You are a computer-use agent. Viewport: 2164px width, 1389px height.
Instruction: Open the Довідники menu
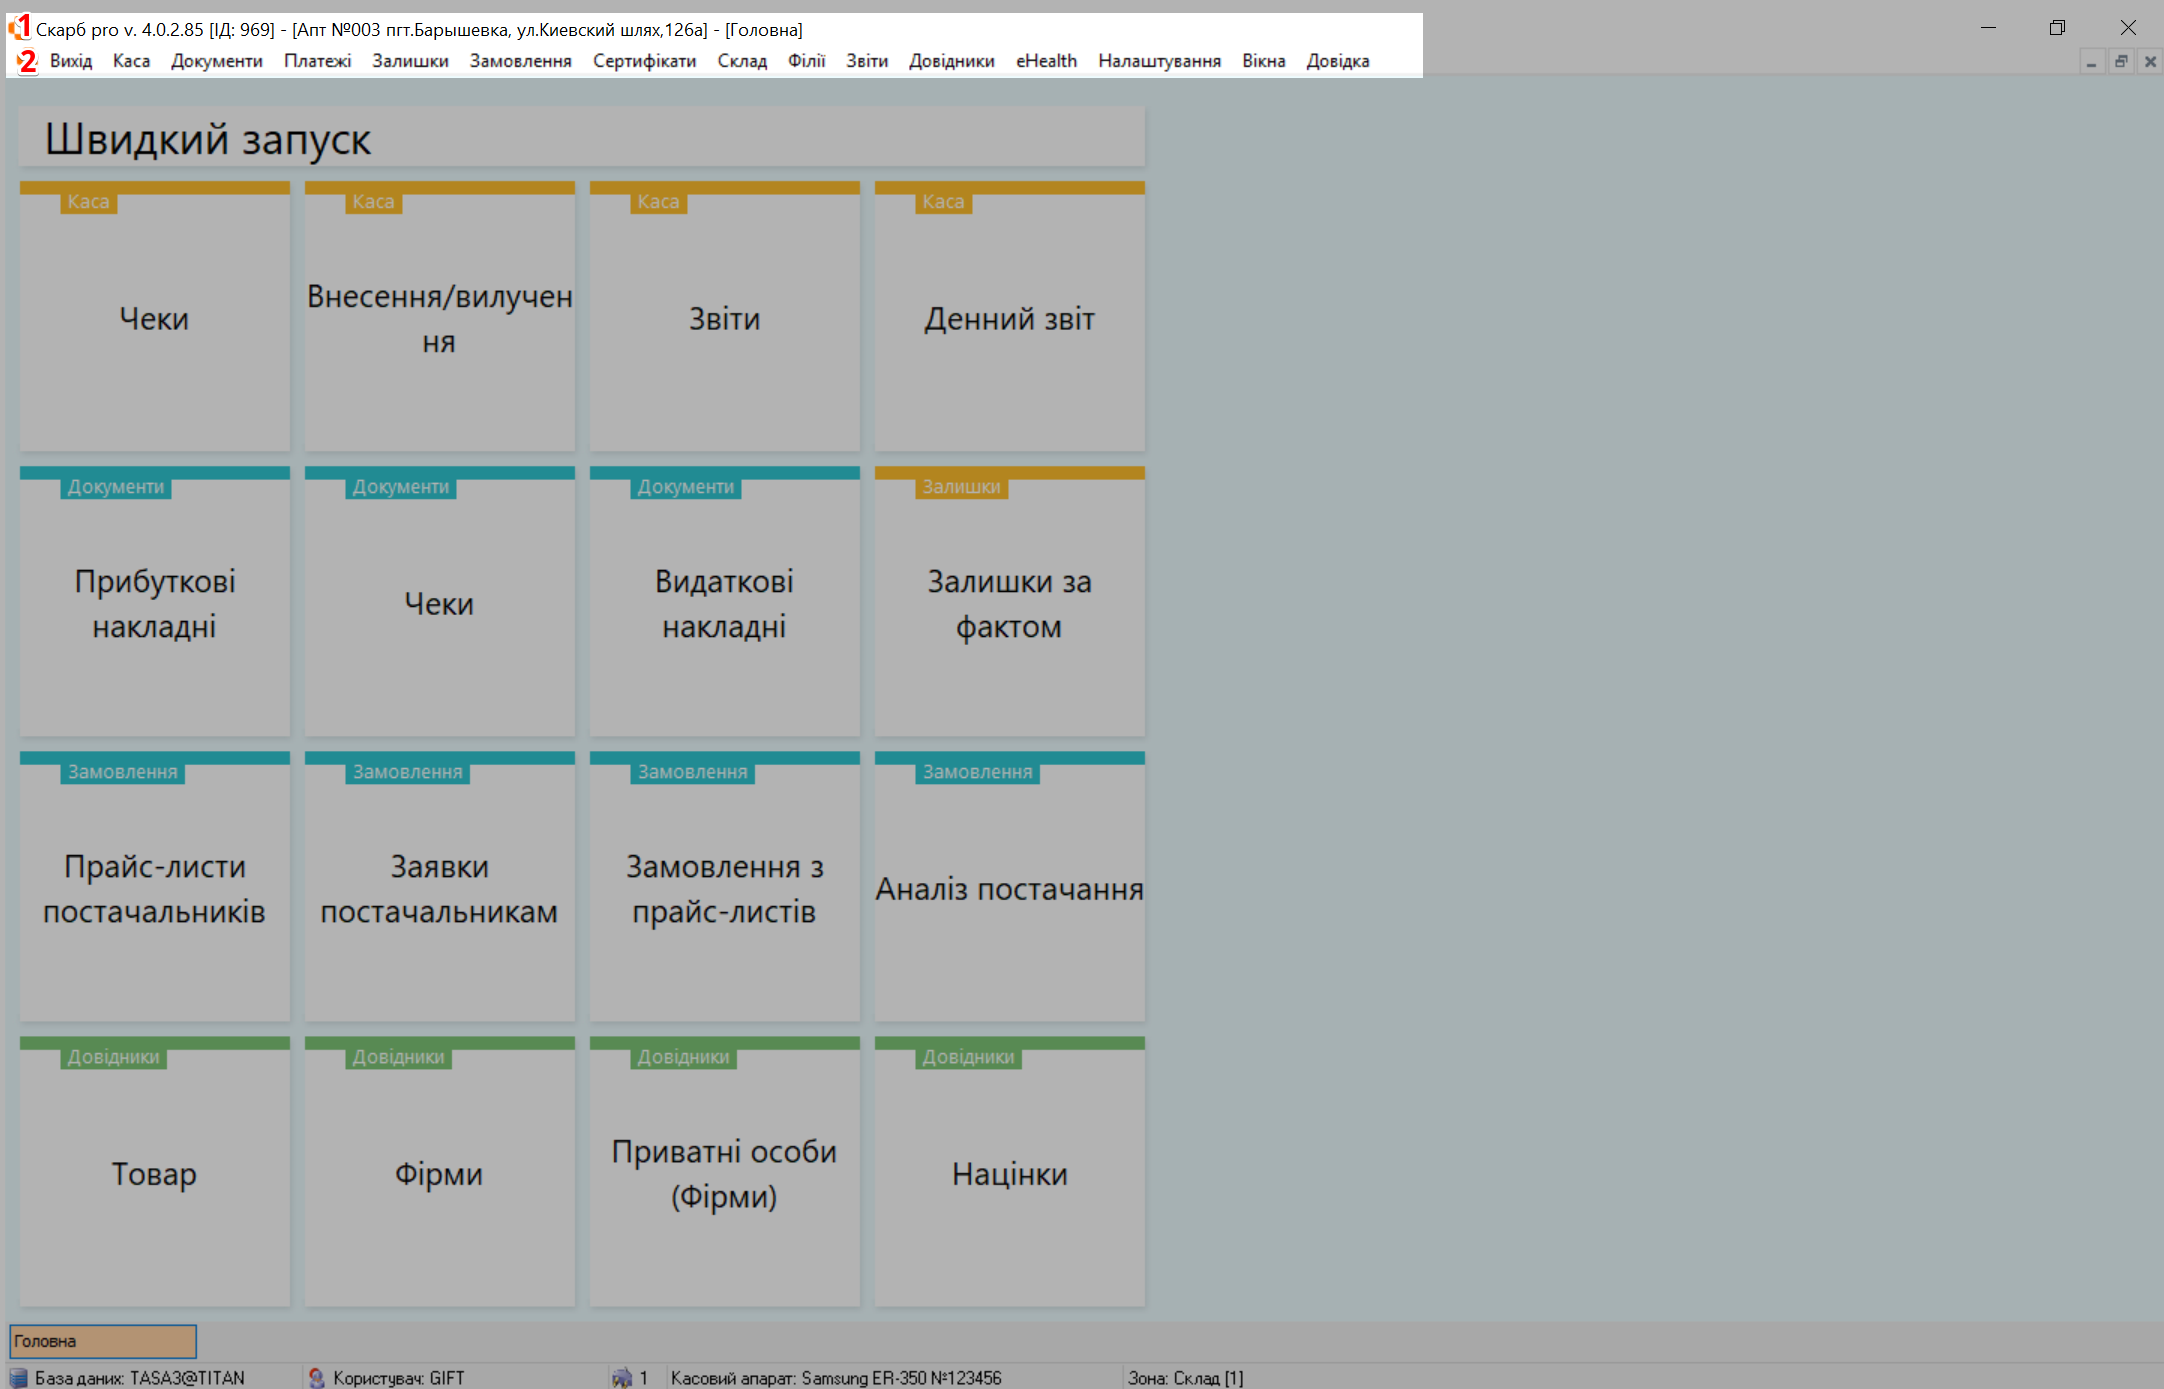click(x=951, y=61)
